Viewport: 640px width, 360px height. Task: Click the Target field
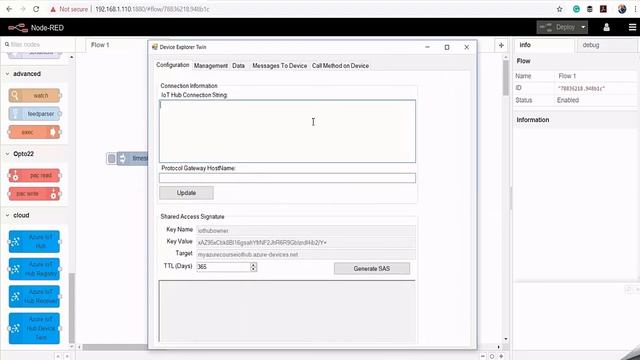(306, 254)
